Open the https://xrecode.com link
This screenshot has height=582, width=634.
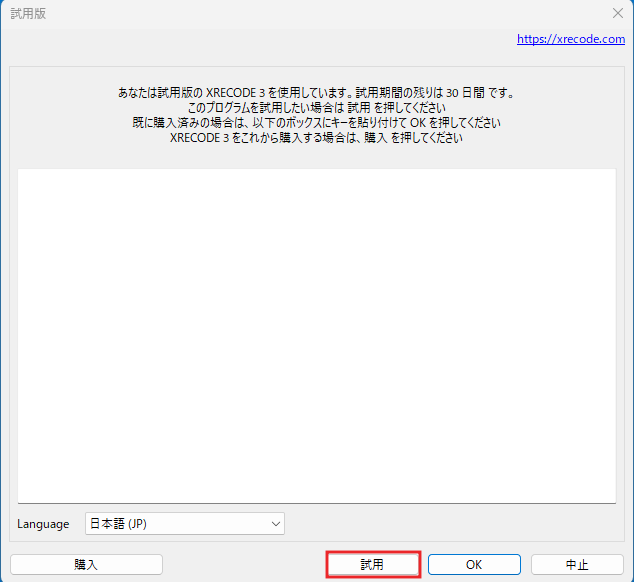(571, 39)
